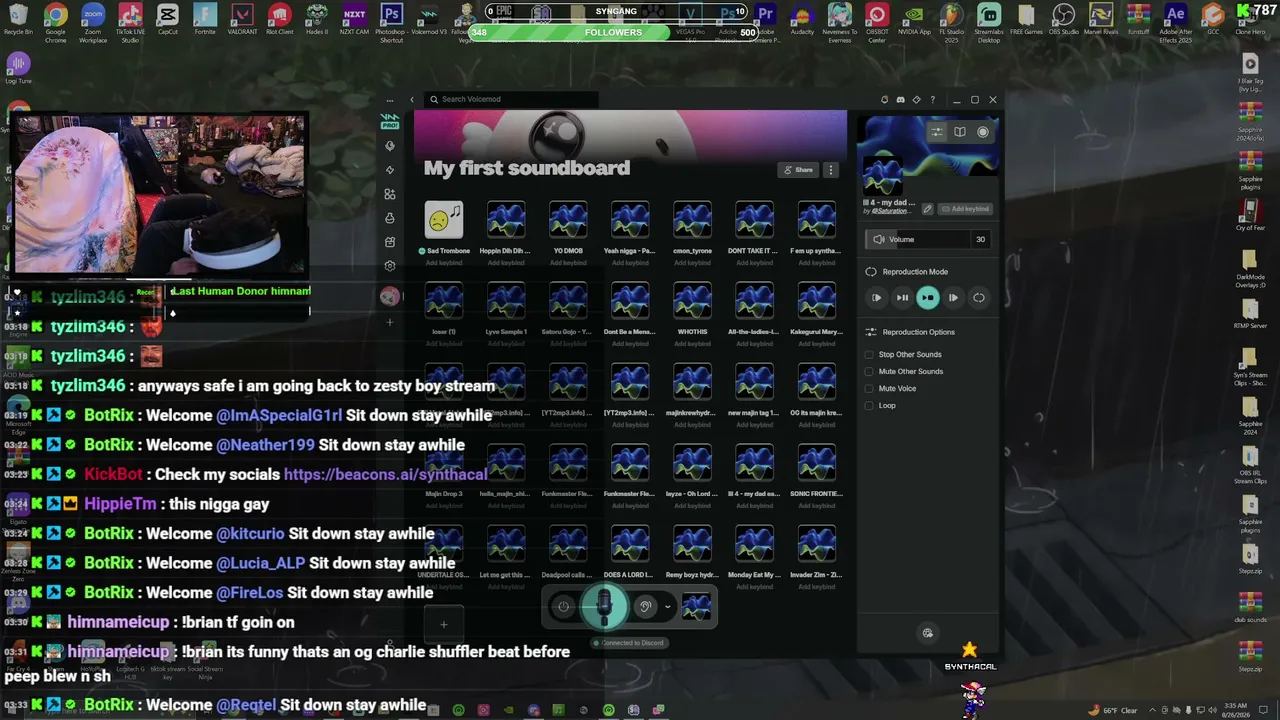Enable Loop checkbox
Screen dimensions: 1280x720
click(x=869, y=406)
